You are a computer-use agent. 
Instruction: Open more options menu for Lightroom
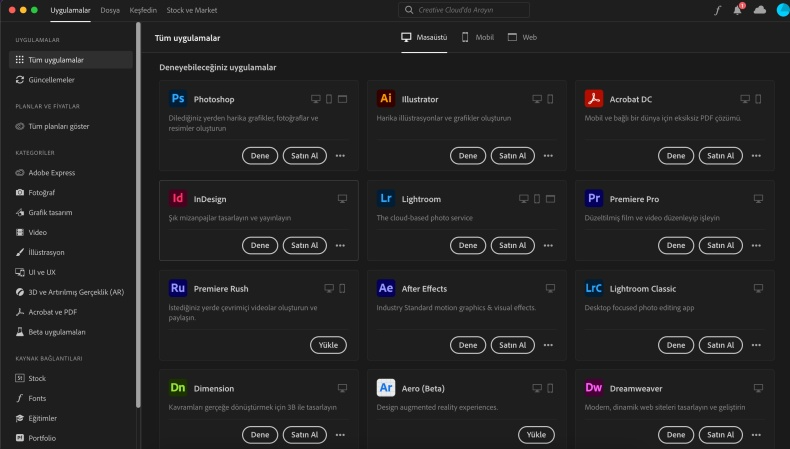pyautogui.click(x=548, y=245)
